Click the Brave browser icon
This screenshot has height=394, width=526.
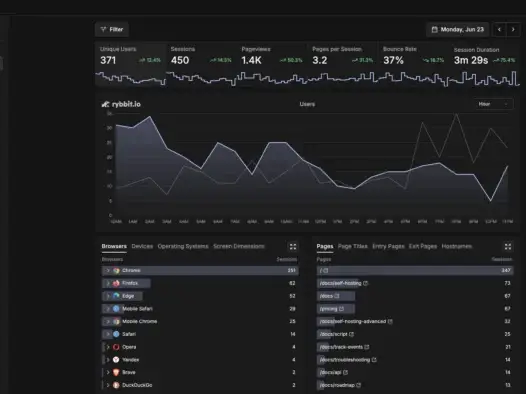116,373
